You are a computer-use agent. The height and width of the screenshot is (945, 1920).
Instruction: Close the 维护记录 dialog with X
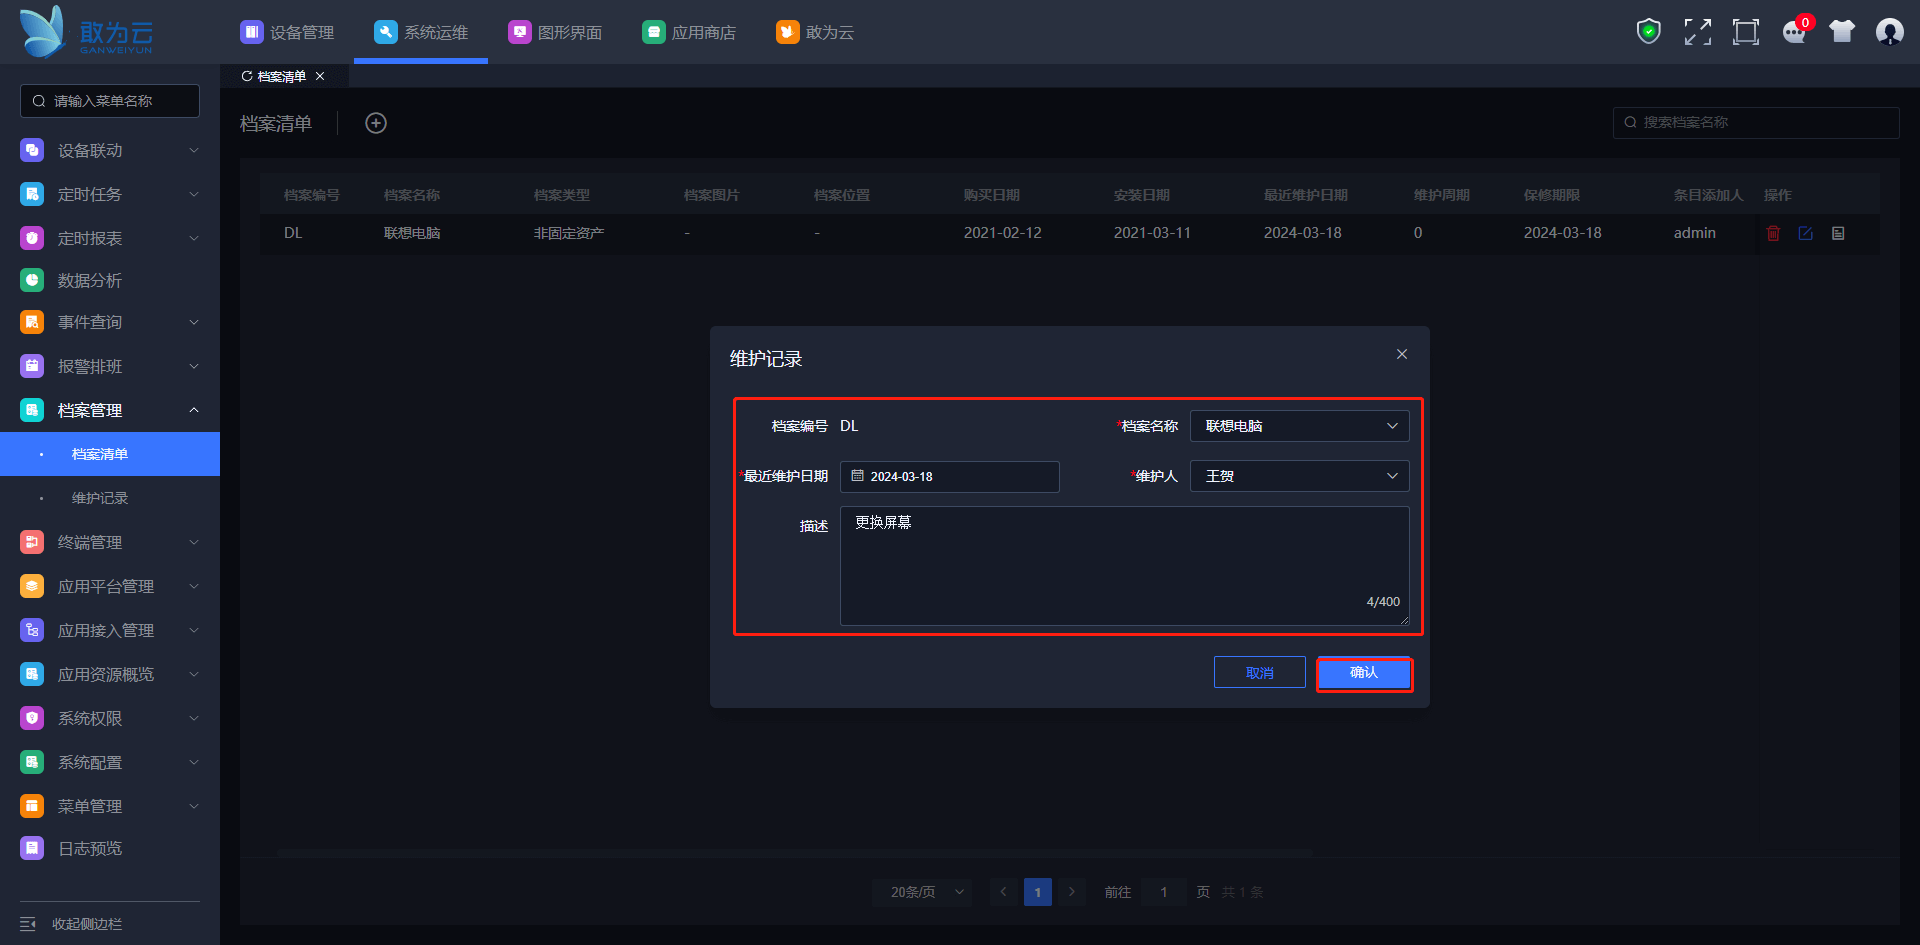(1402, 354)
